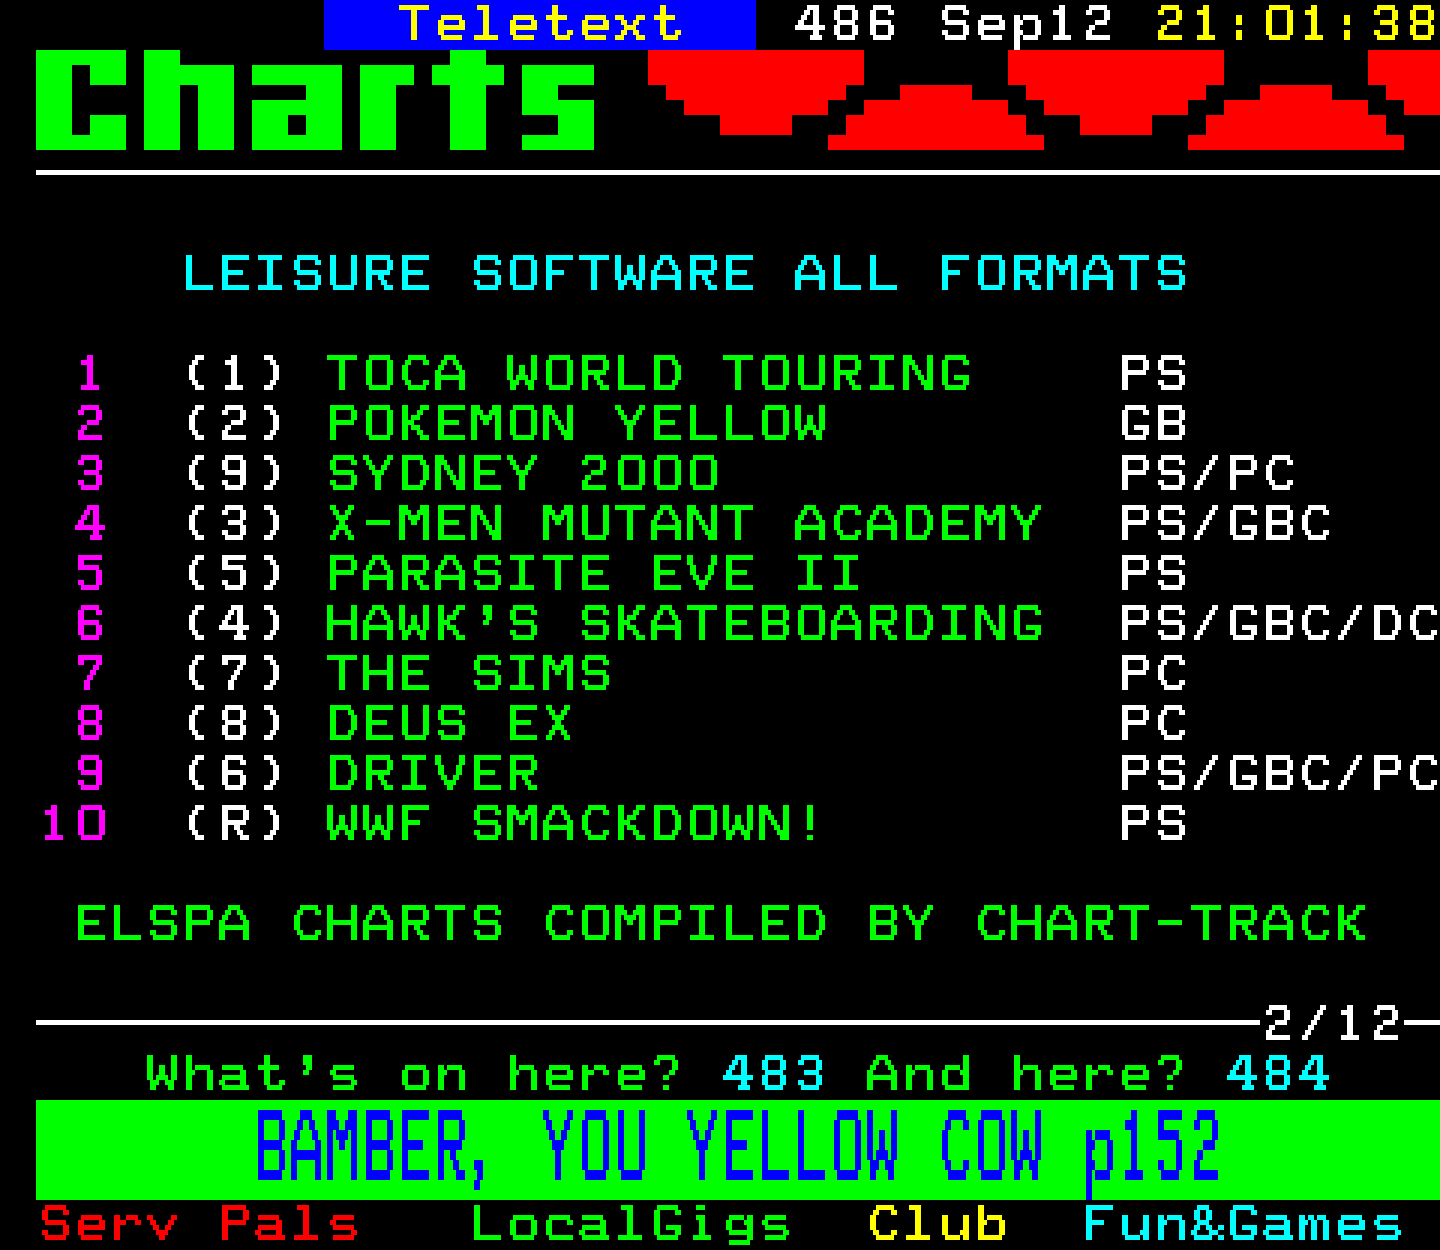This screenshot has width=1440, height=1250.
Task: Select THE SIMS entry
Action: (468, 674)
